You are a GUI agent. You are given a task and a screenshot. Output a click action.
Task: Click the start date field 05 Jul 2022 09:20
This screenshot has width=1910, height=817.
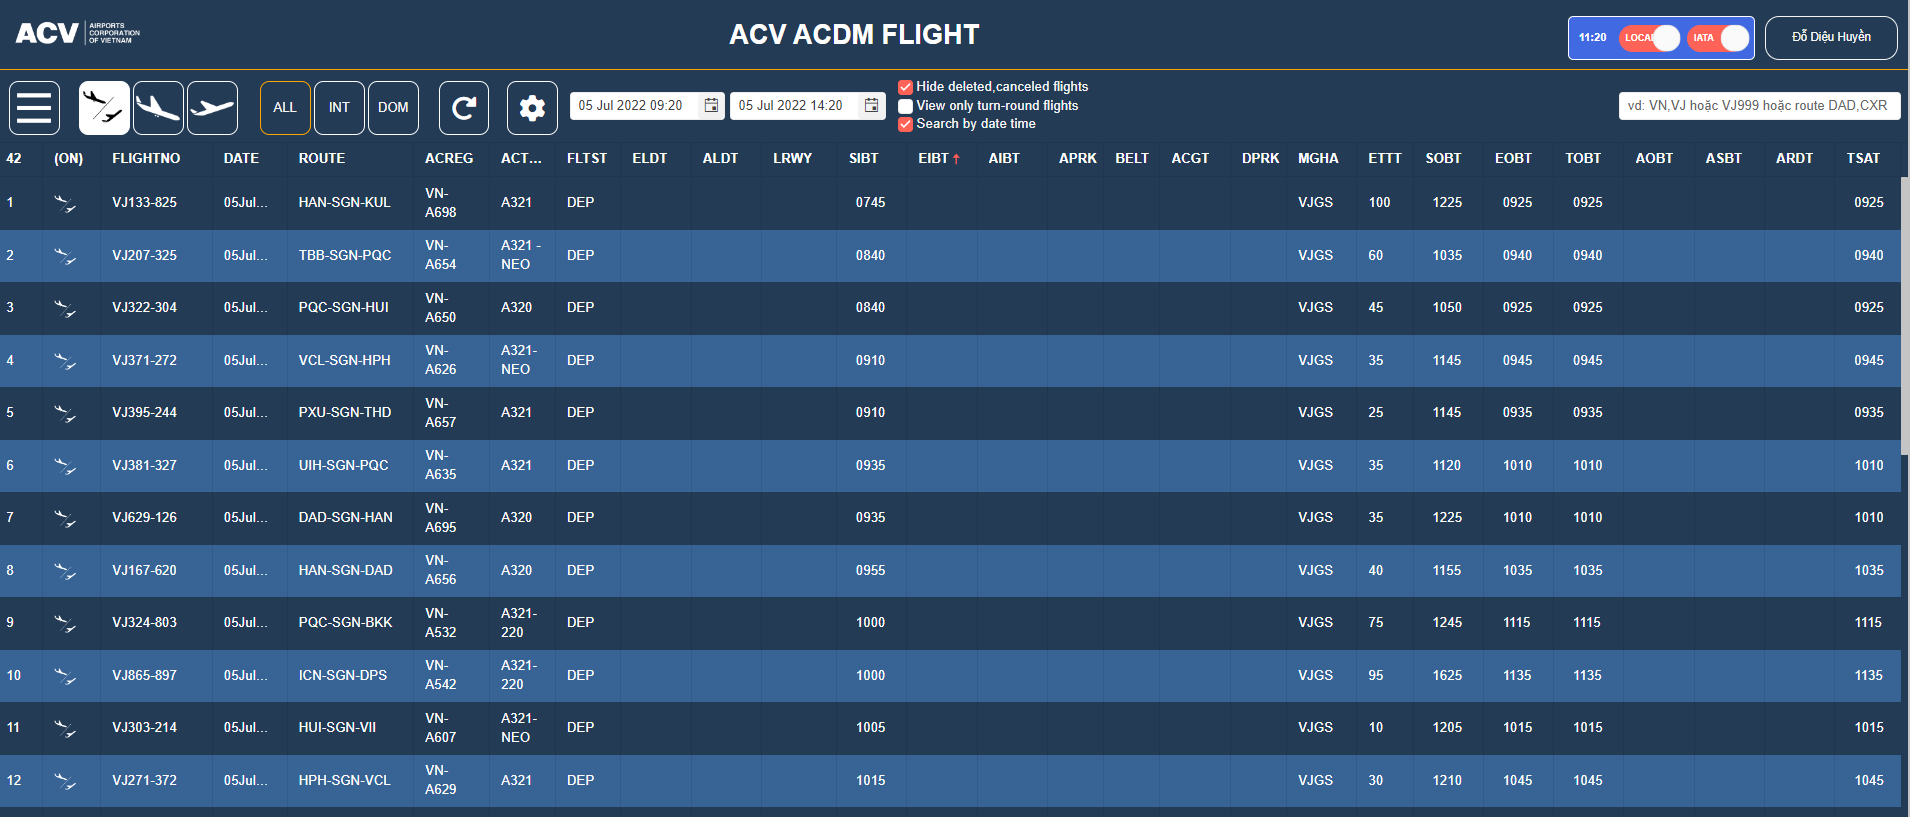(x=632, y=105)
